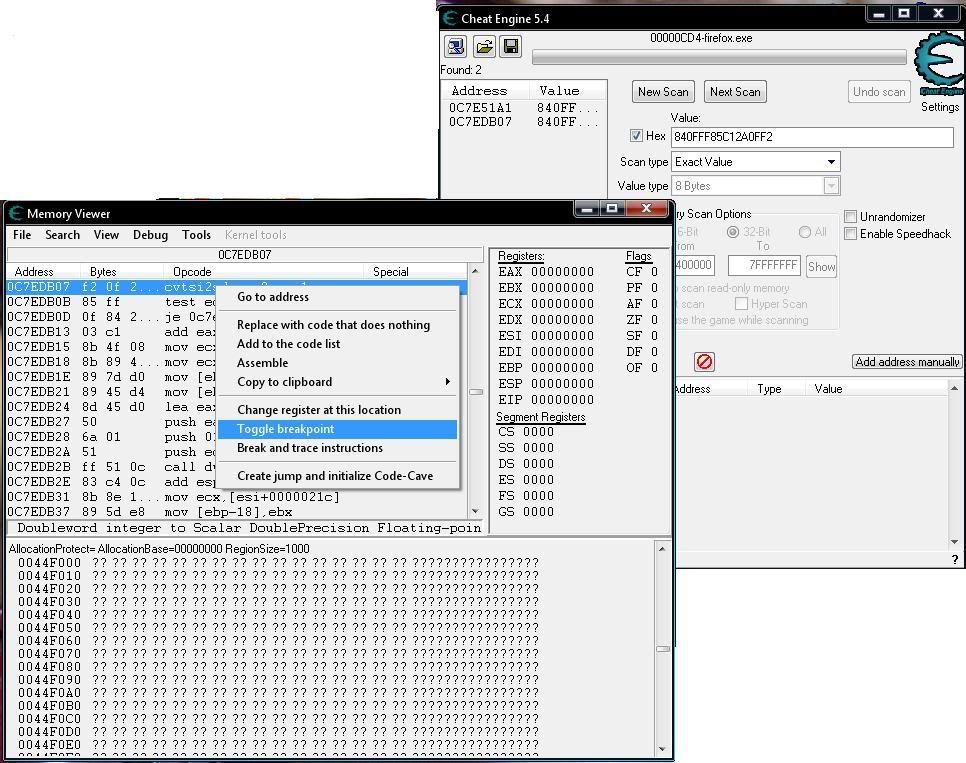Expand the Copy to clipboard submenu
This screenshot has width=966, height=763.
click(337, 382)
